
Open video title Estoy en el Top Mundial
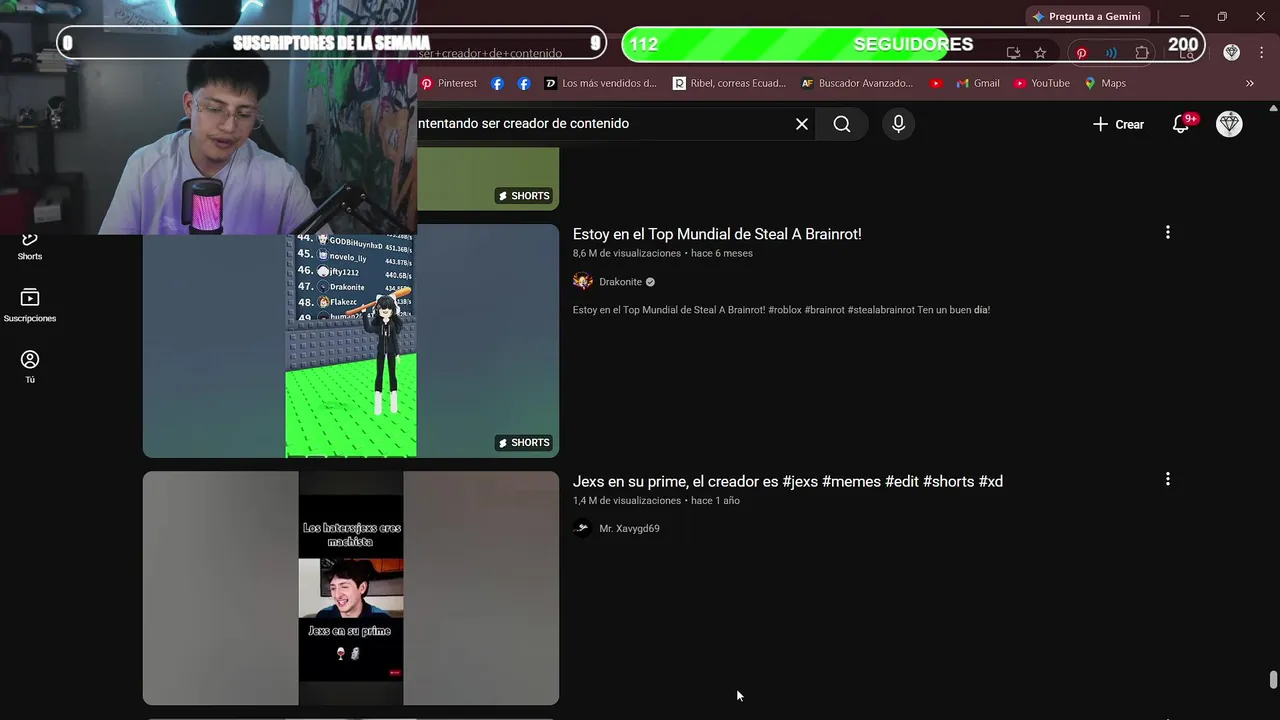(x=717, y=234)
